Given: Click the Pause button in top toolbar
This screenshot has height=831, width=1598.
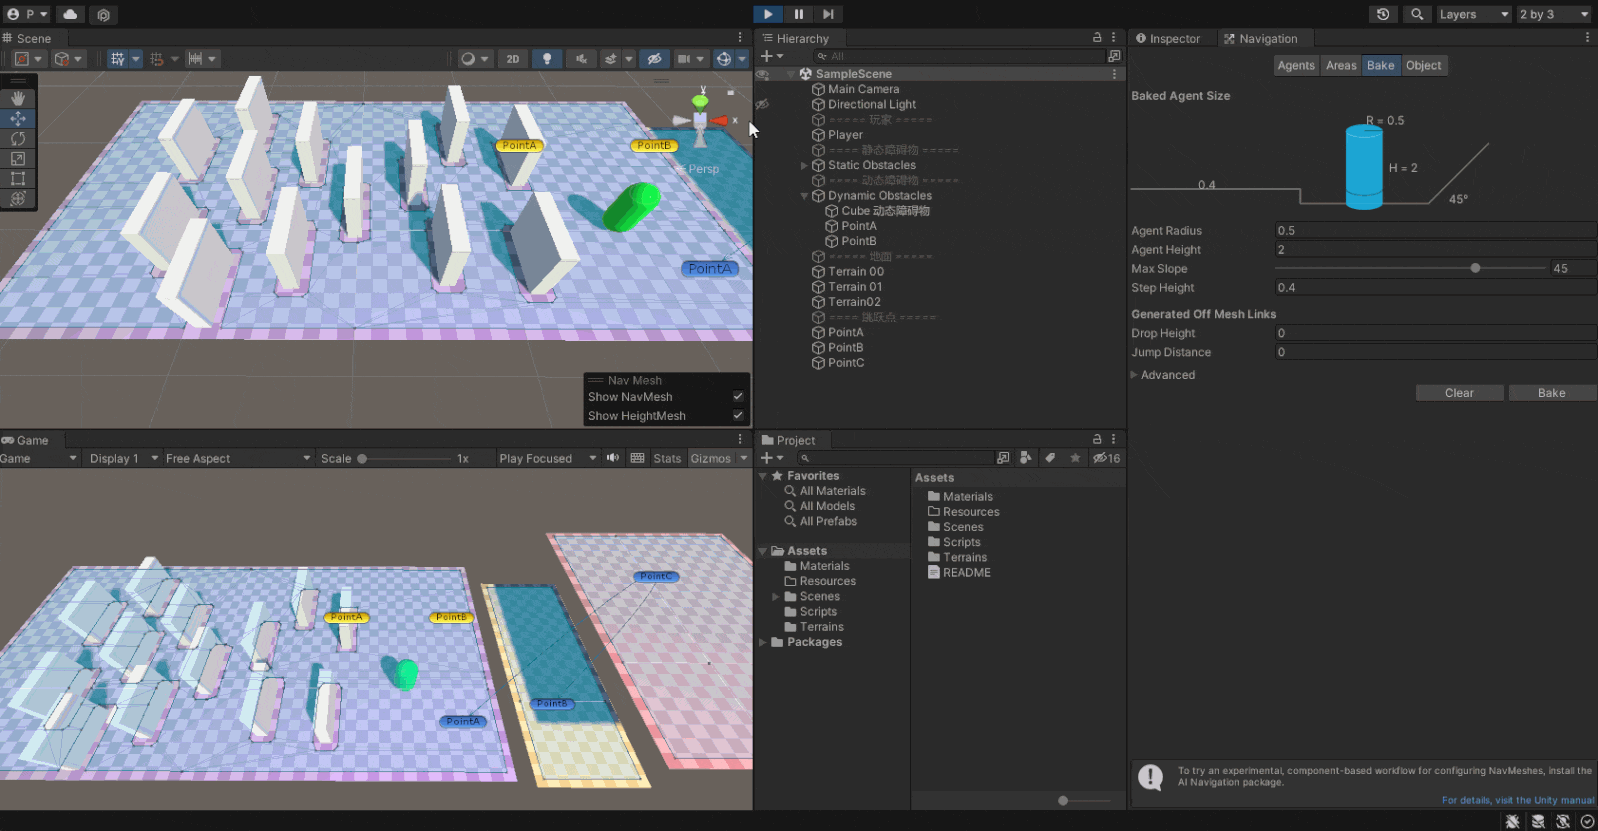Looking at the screenshot, I should pos(798,14).
